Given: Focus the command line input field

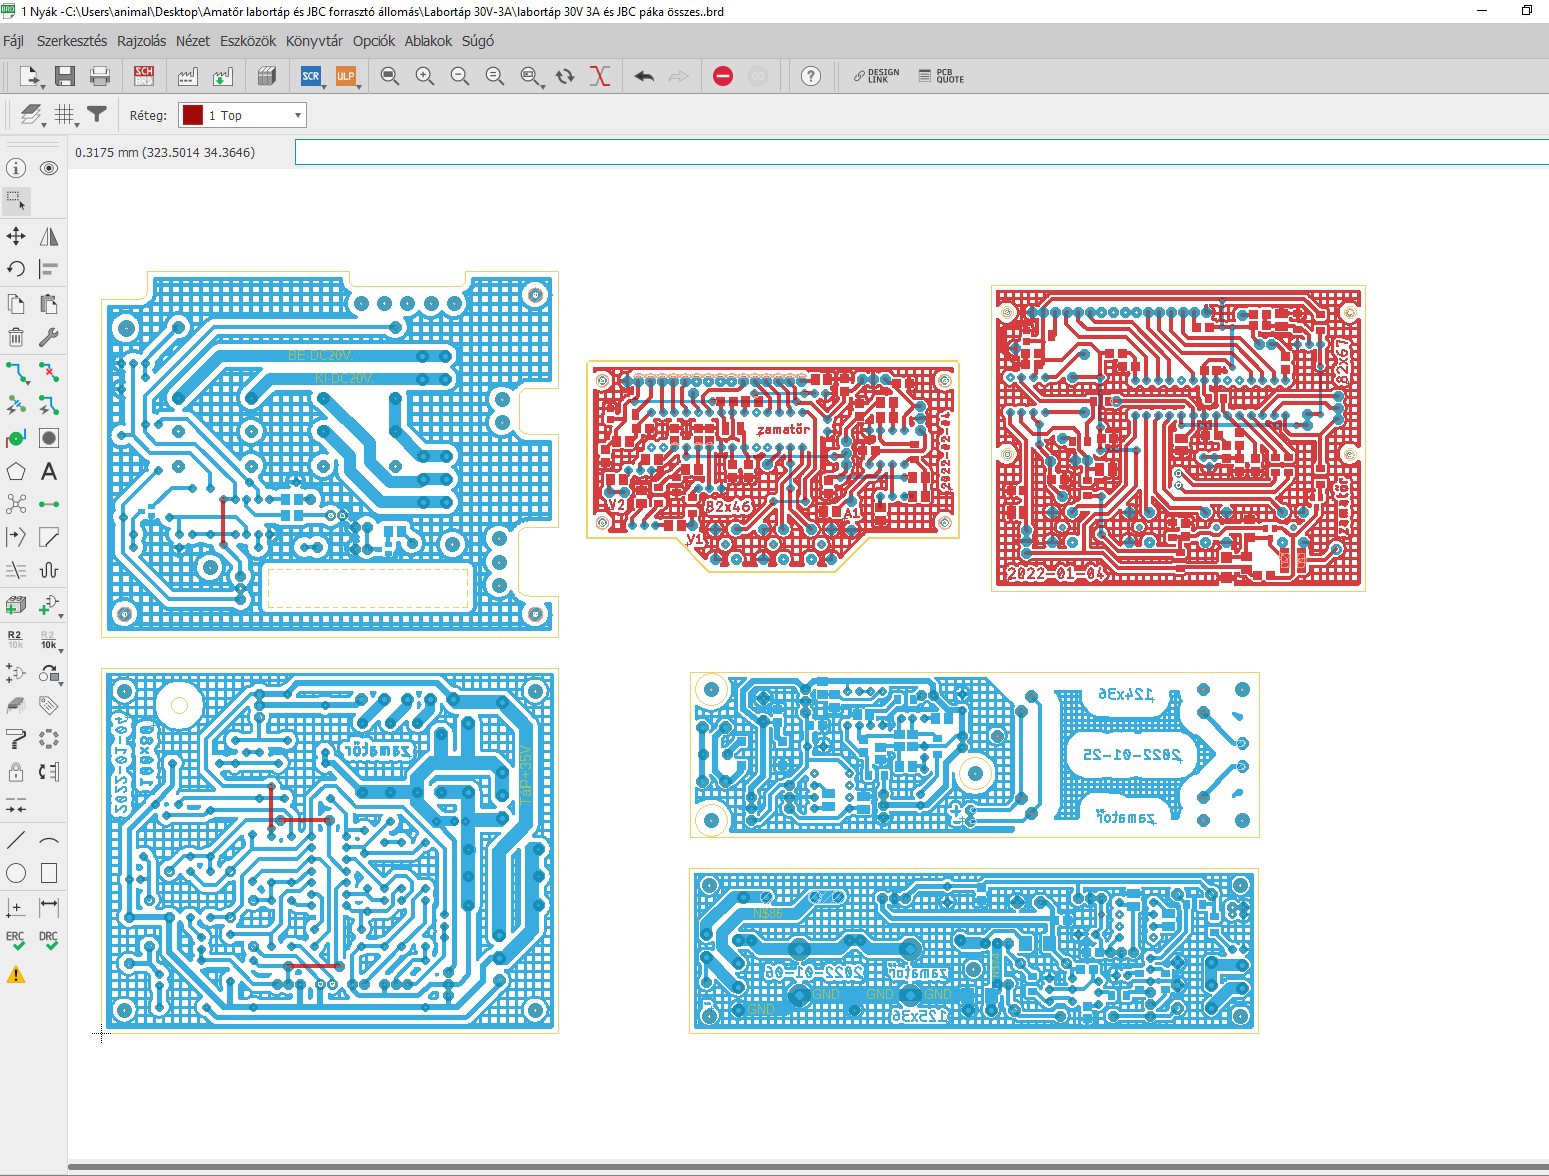Looking at the screenshot, I should tap(921, 152).
